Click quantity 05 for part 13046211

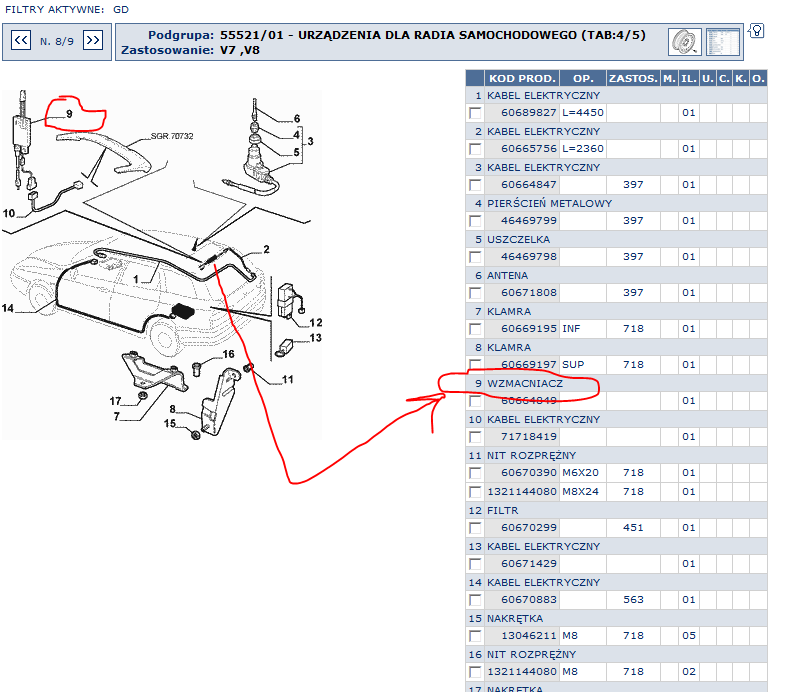pyautogui.click(x=689, y=636)
